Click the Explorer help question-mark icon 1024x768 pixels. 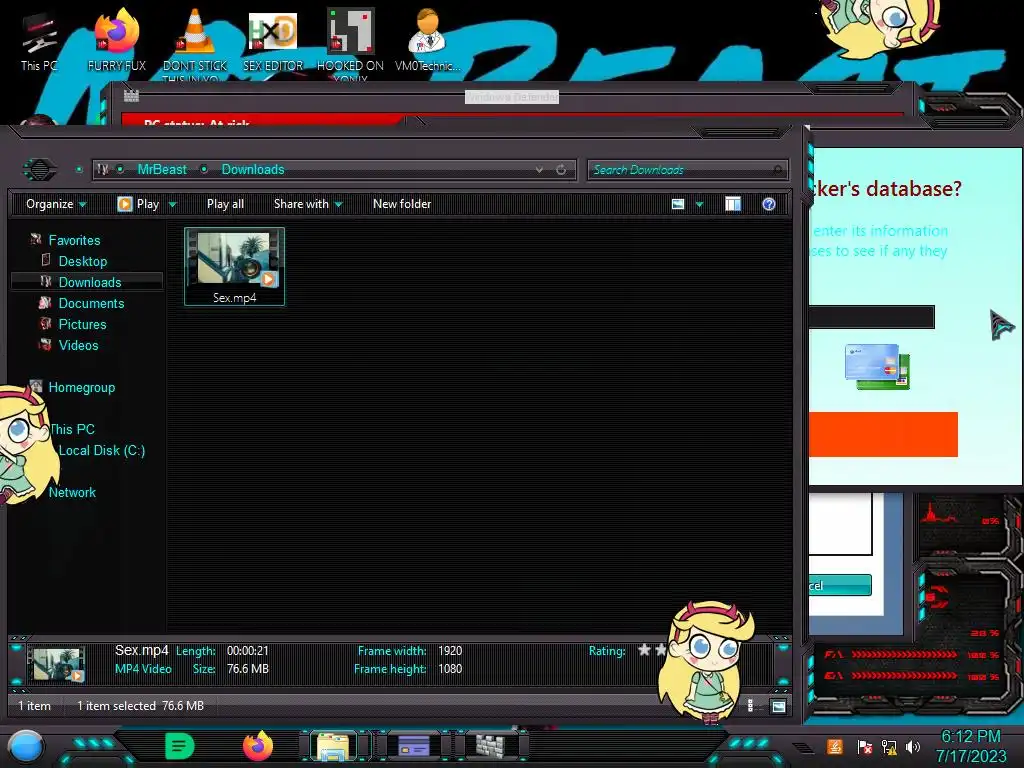pos(769,204)
